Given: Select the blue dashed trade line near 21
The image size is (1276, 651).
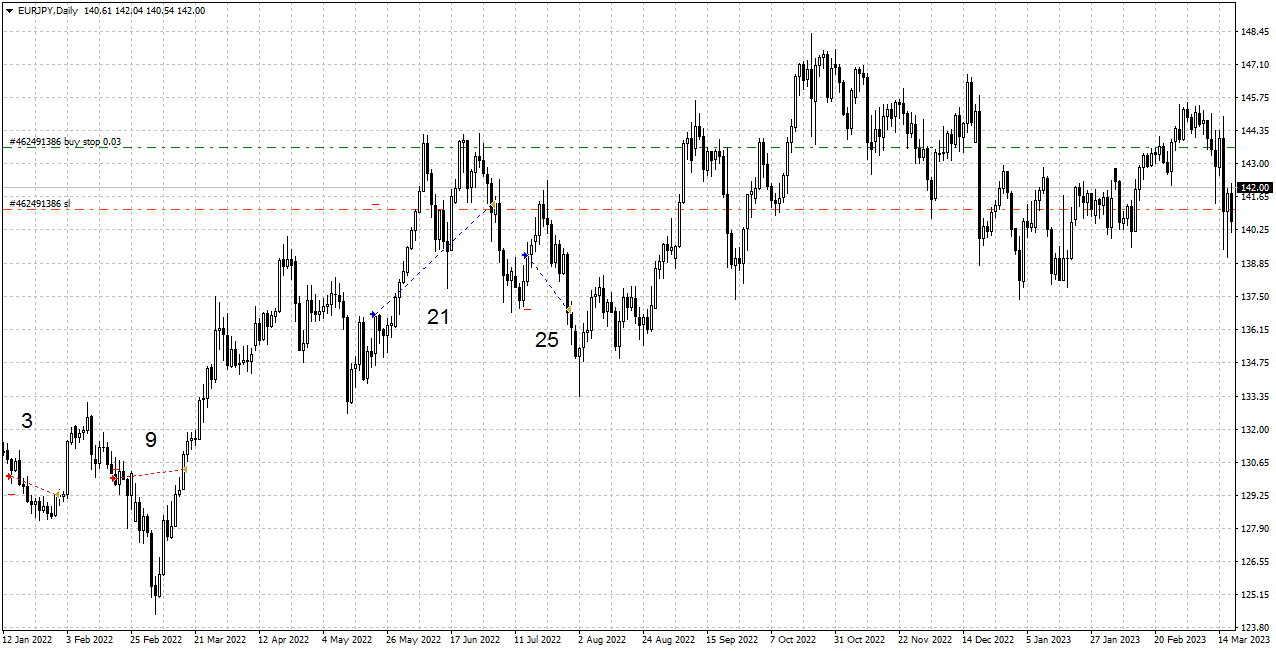Looking at the screenshot, I should pos(432,261).
